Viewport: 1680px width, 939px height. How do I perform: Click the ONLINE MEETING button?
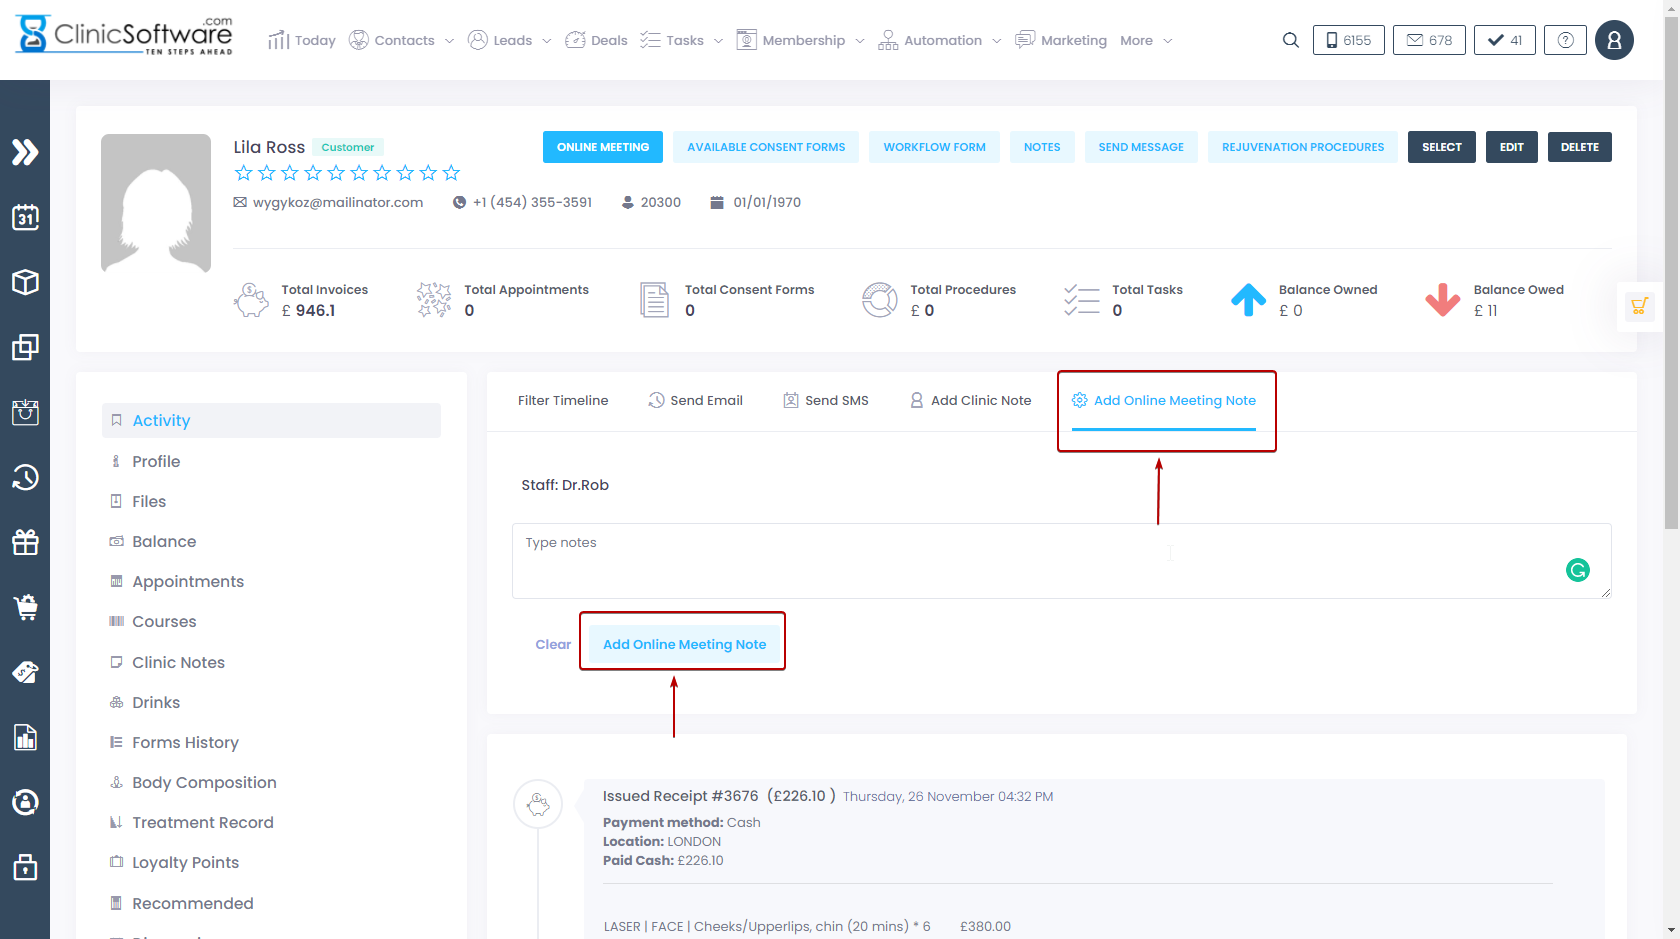click(x=603, y=147)
